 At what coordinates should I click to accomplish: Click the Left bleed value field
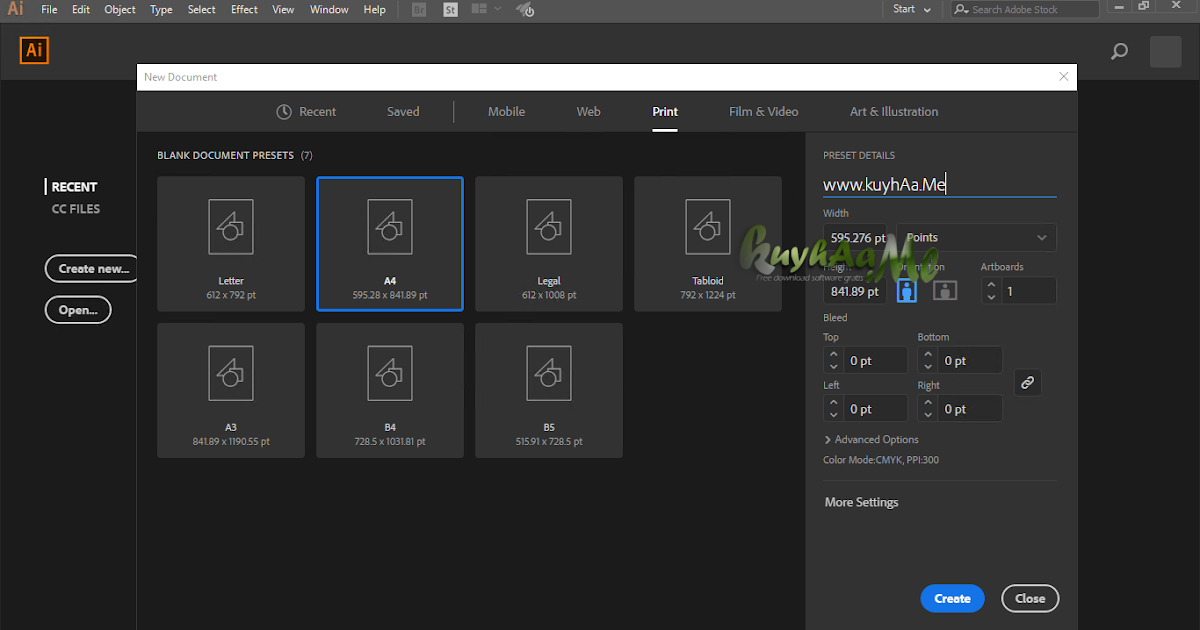(875, 409)
